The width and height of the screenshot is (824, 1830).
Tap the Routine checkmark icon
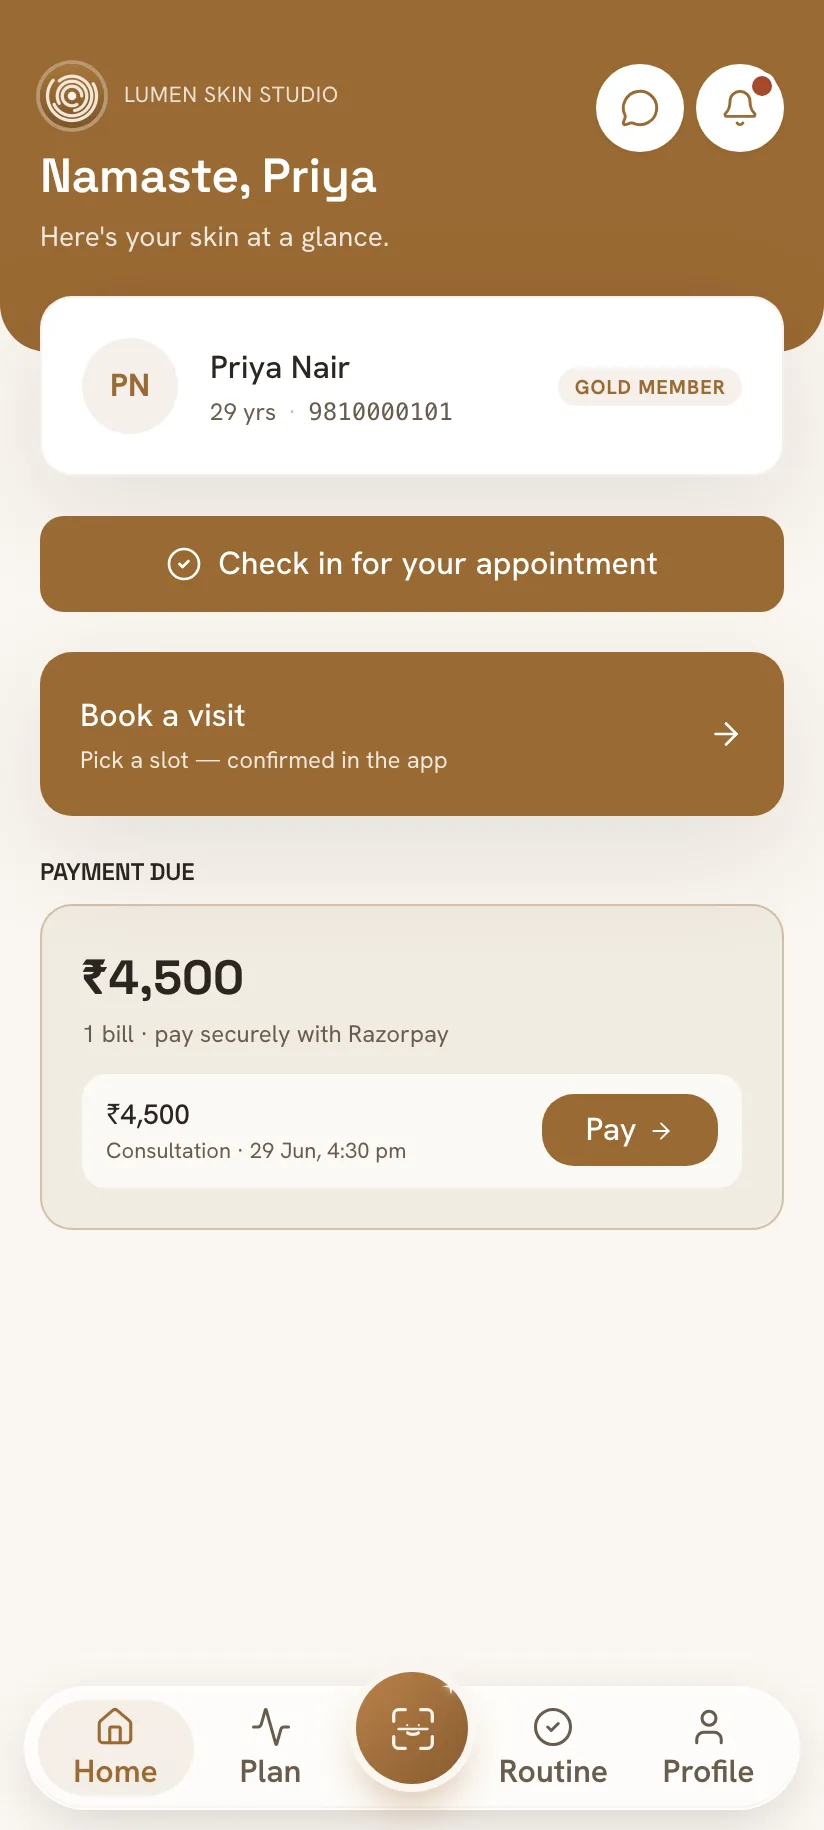tap(553, 1726)
